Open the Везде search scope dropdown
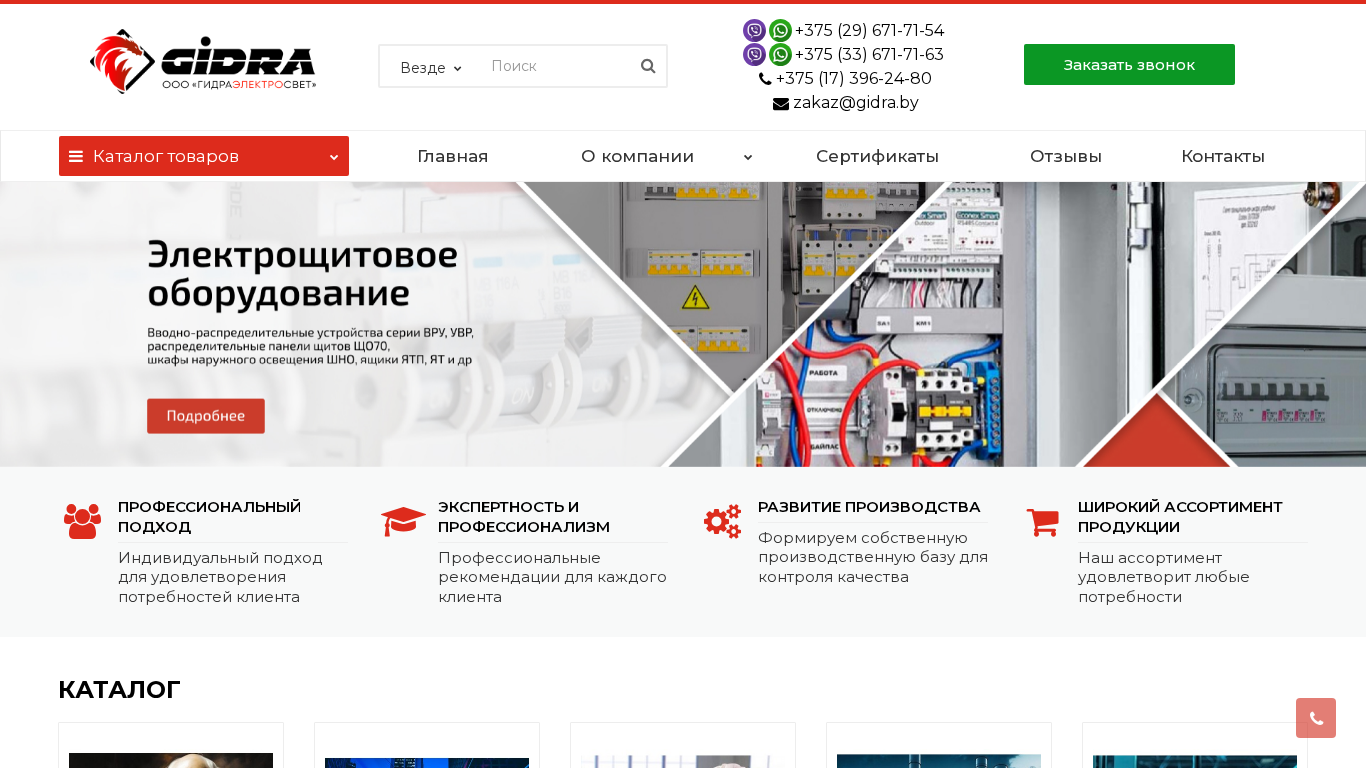 (430, 67)
